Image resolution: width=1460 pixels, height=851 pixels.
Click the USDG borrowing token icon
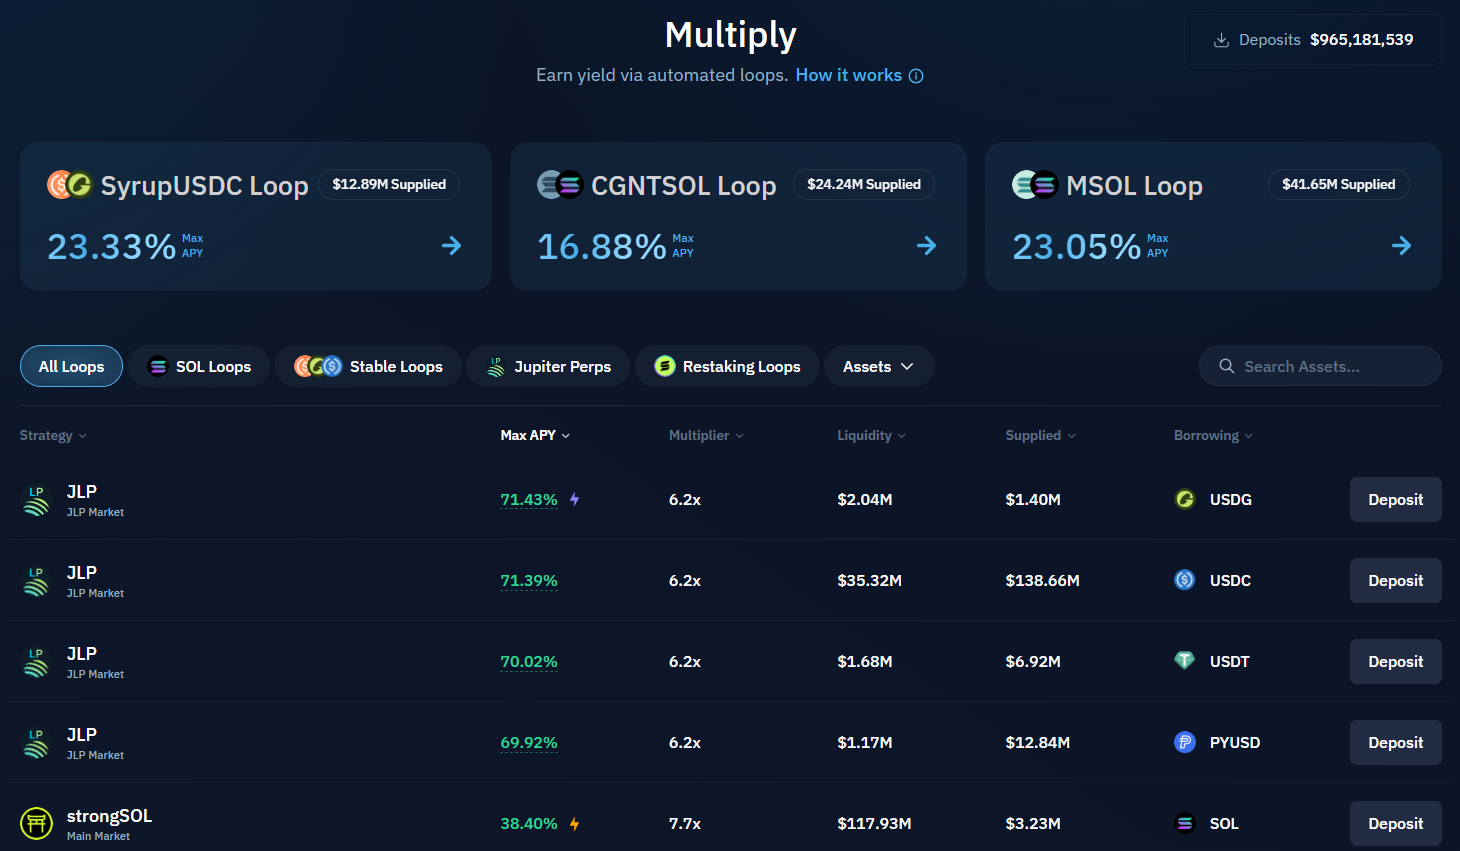pyautogui.click(x=1185, y=499)
